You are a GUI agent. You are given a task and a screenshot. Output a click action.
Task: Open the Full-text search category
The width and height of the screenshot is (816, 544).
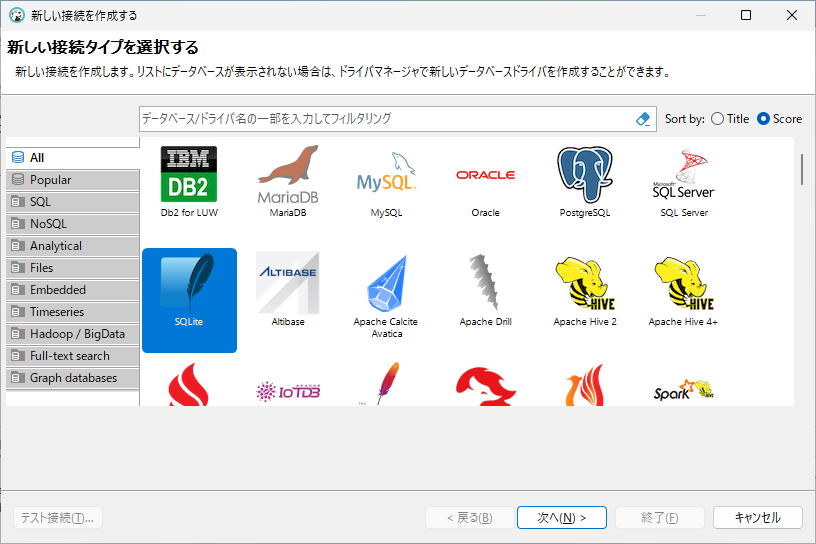pos(73,356)
